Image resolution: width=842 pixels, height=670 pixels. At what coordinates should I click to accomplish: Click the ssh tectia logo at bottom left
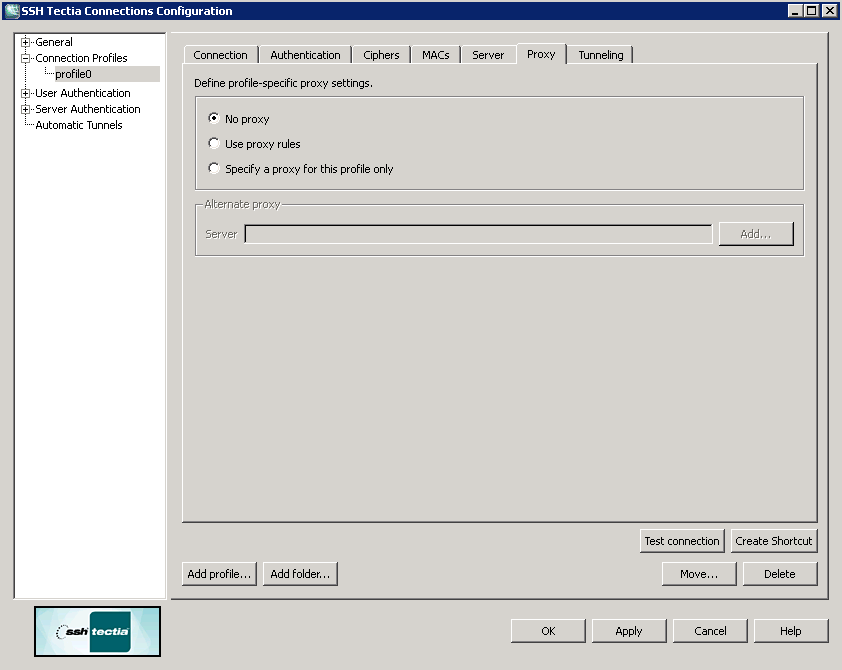pyautogui.click(x=97, y=631)
